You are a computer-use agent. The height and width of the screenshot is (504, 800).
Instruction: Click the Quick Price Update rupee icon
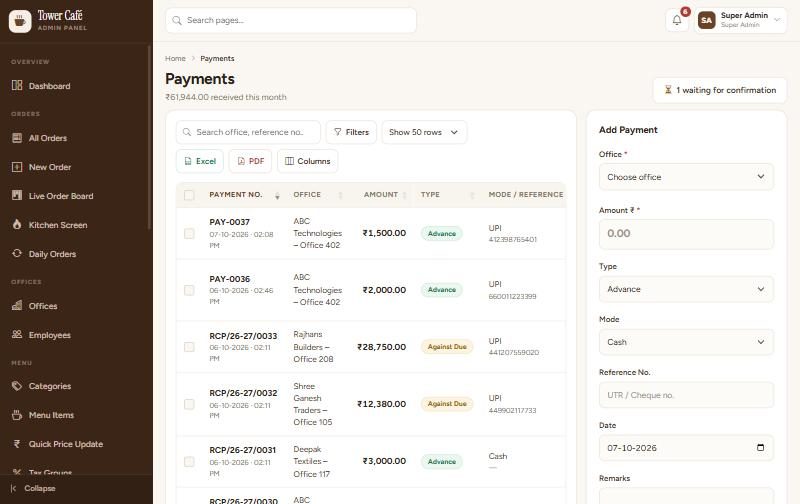[17, 444]
